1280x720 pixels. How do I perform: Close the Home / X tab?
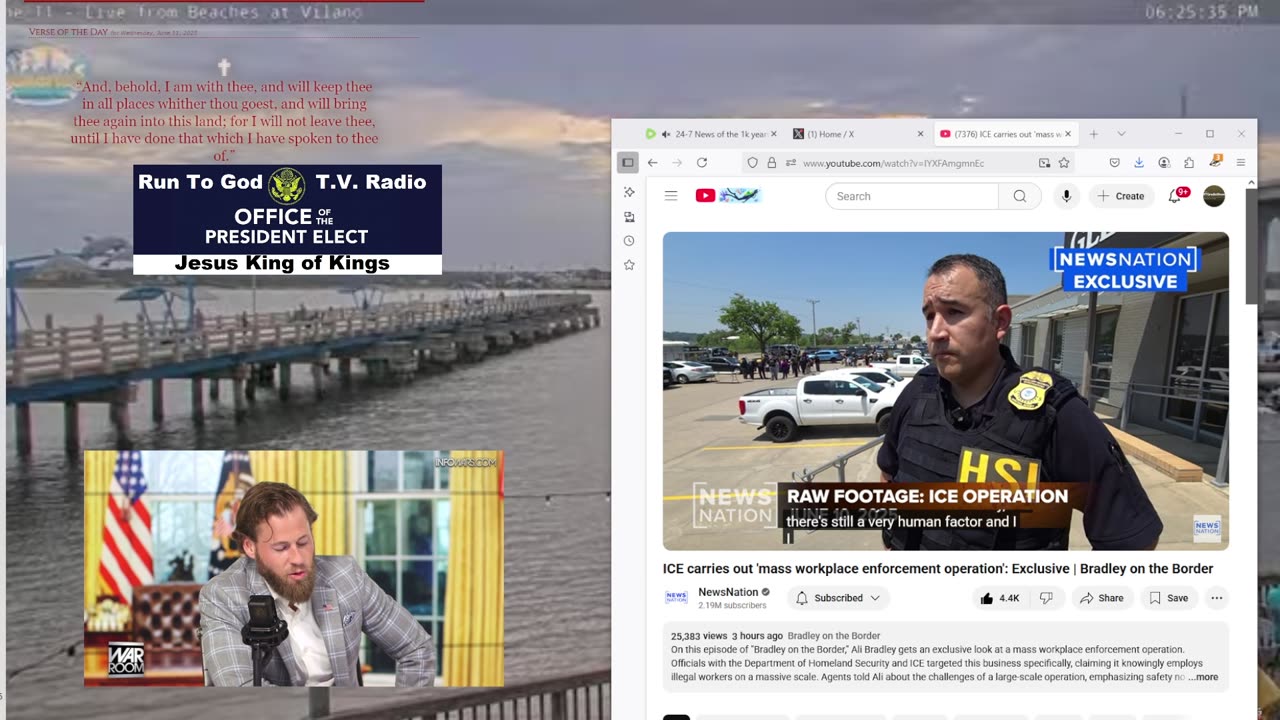(x=920, y=134)
